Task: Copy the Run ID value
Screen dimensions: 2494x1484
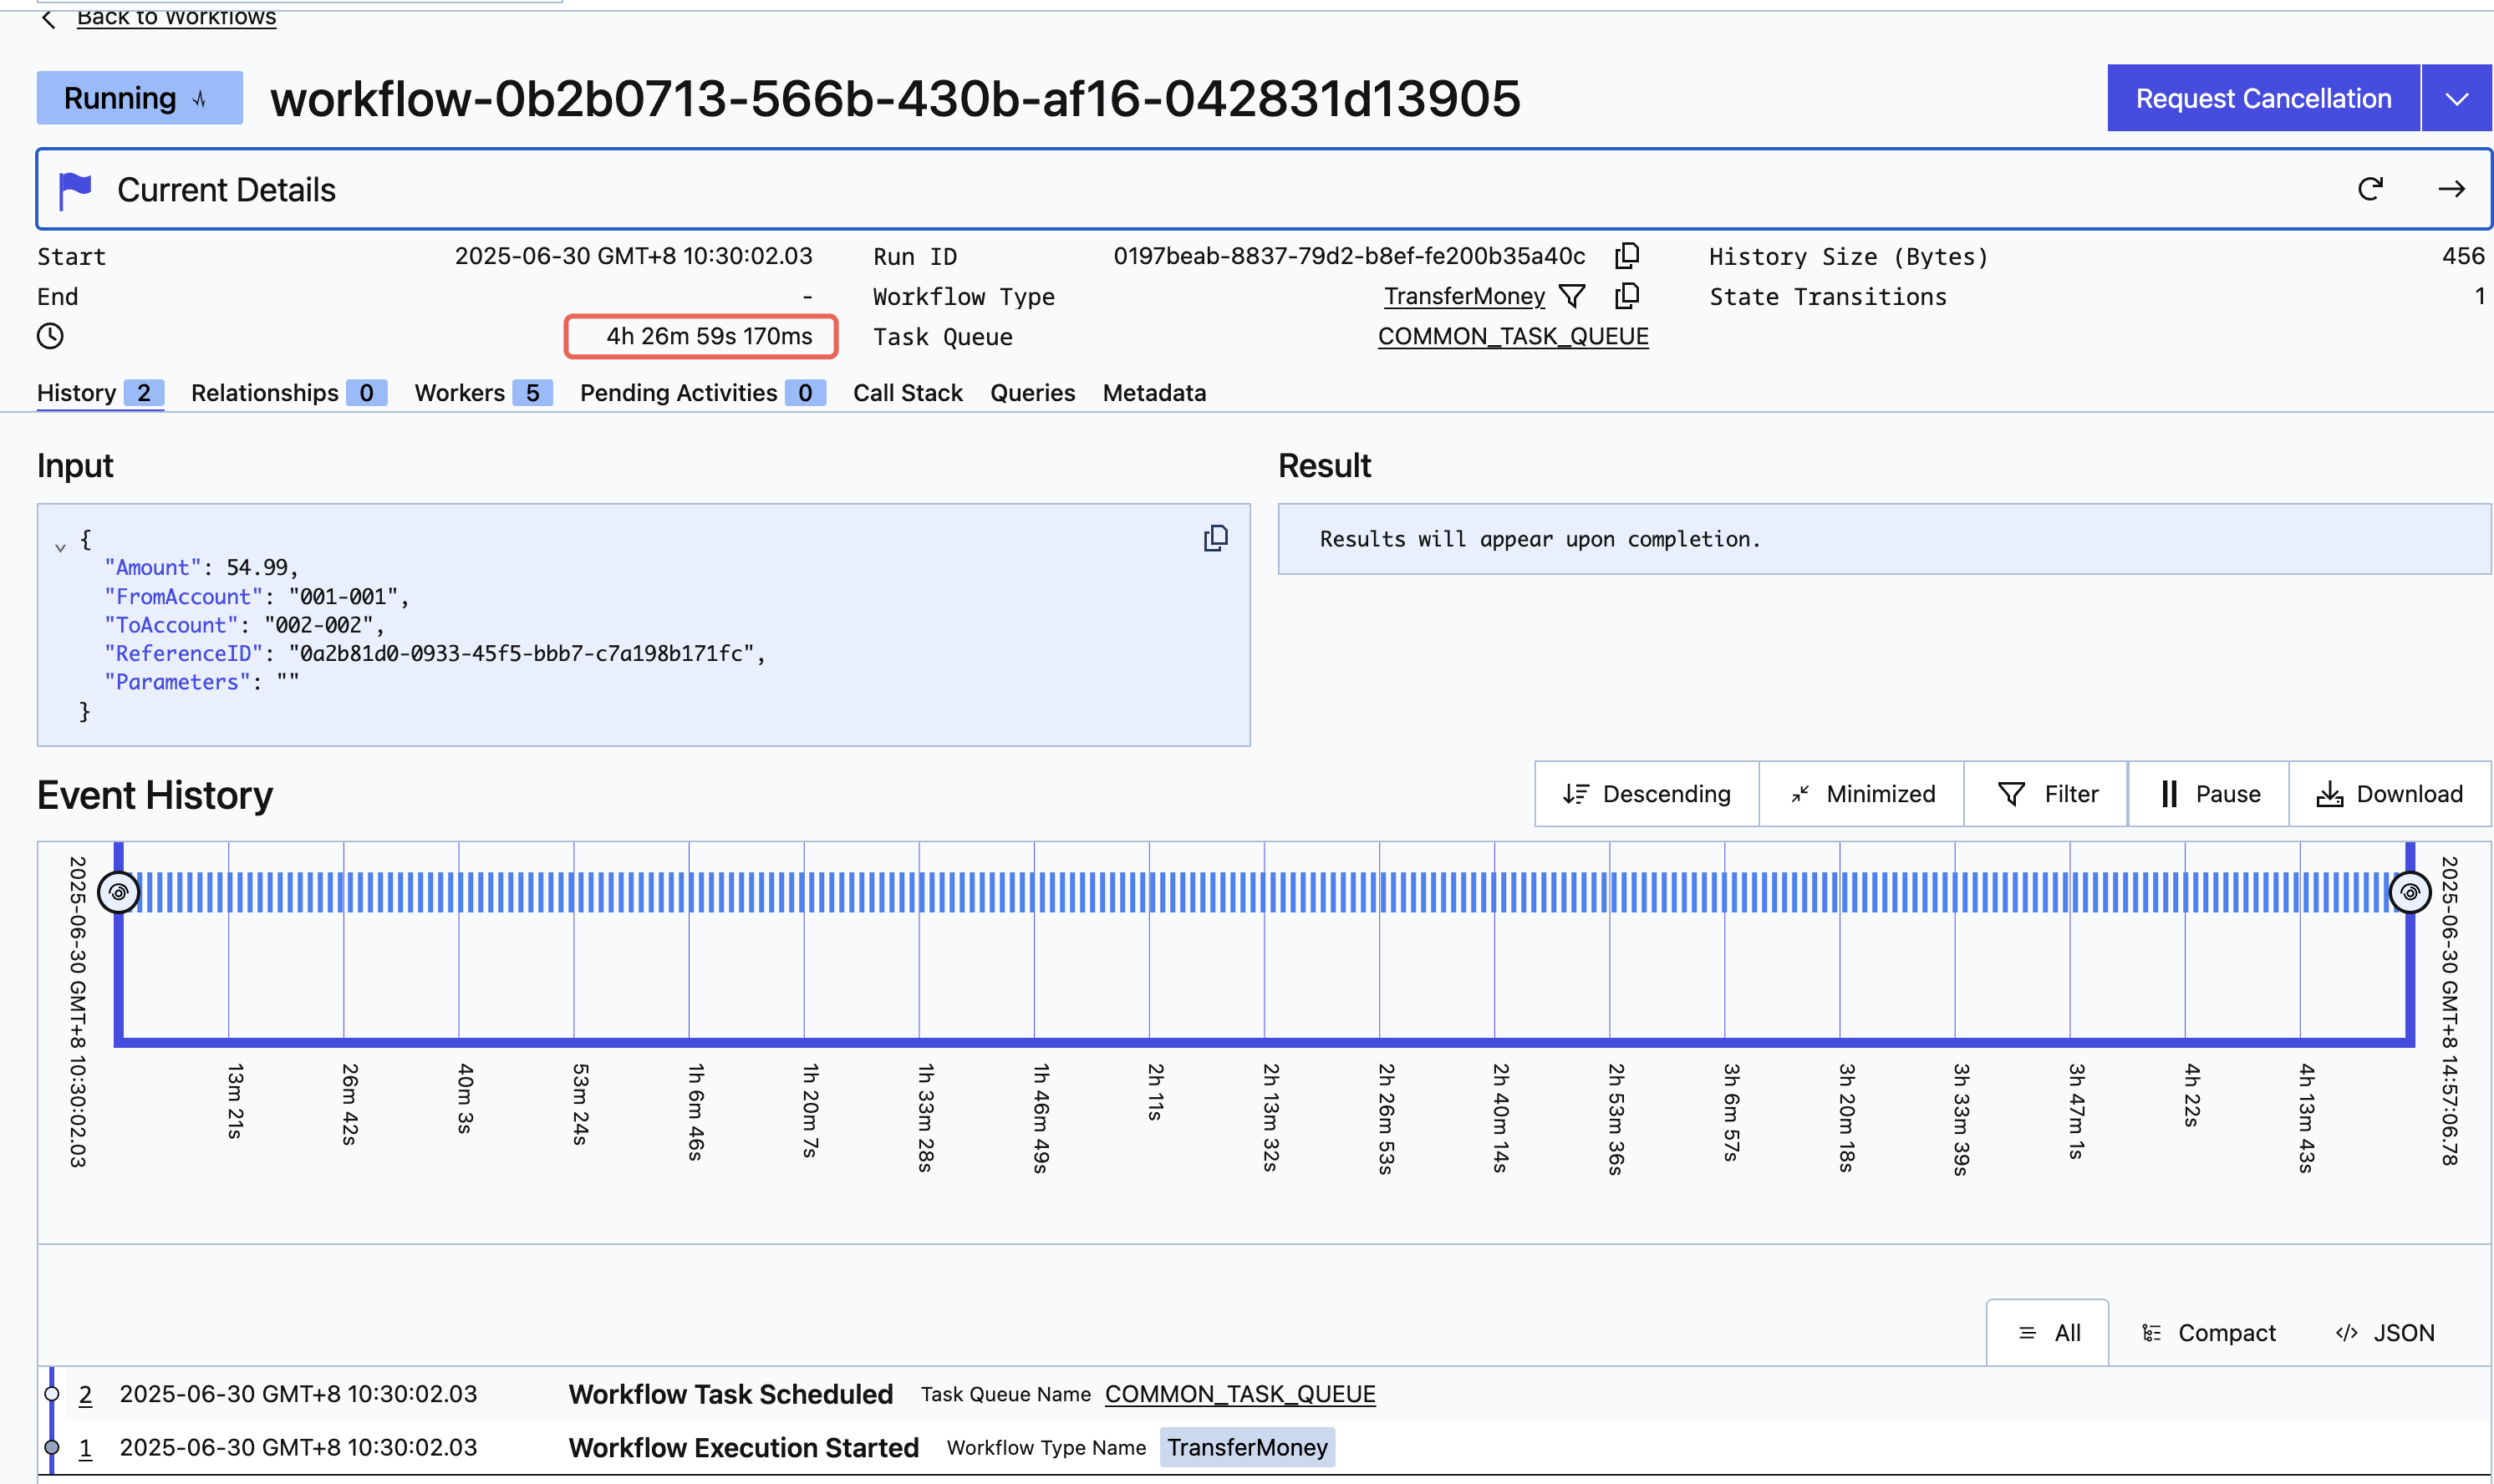Action: pyautogui.click(x=1627, y=256)
